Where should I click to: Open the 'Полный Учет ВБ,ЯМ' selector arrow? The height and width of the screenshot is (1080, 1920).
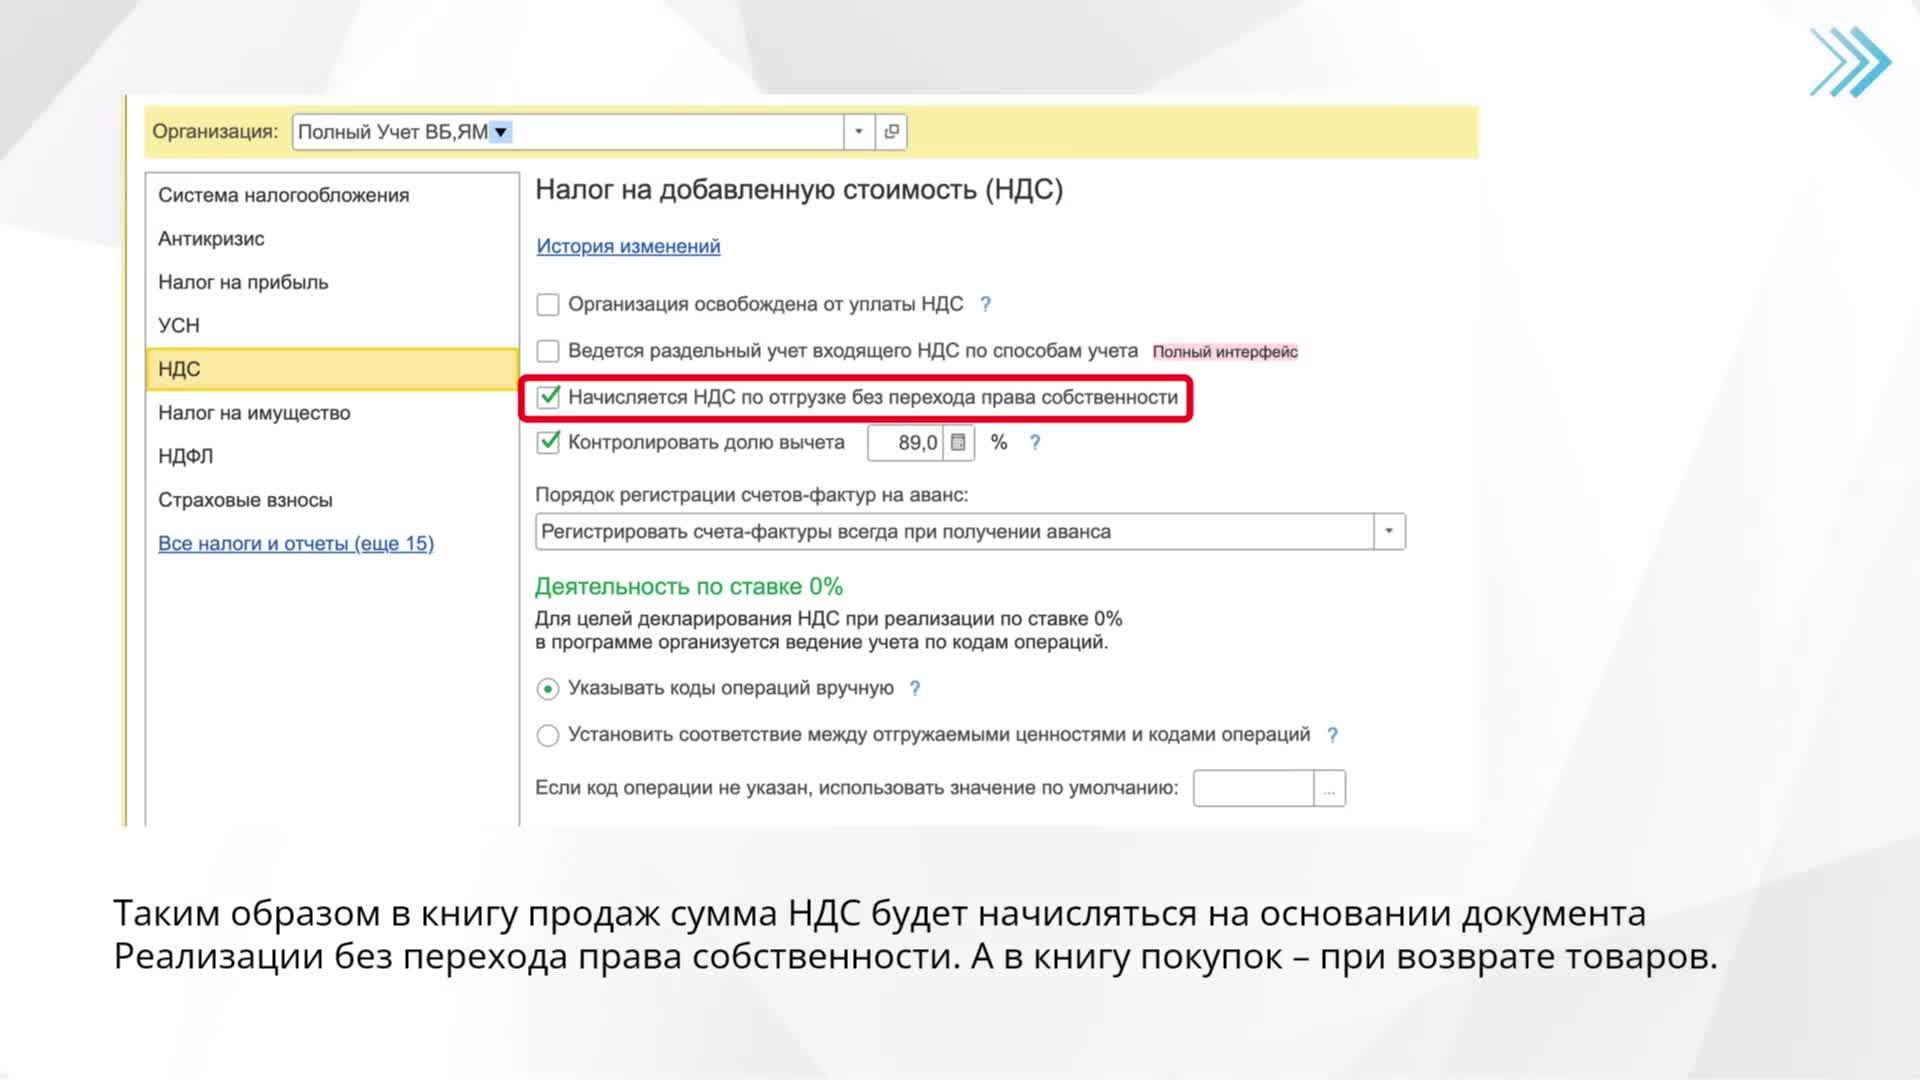(502, 131)
